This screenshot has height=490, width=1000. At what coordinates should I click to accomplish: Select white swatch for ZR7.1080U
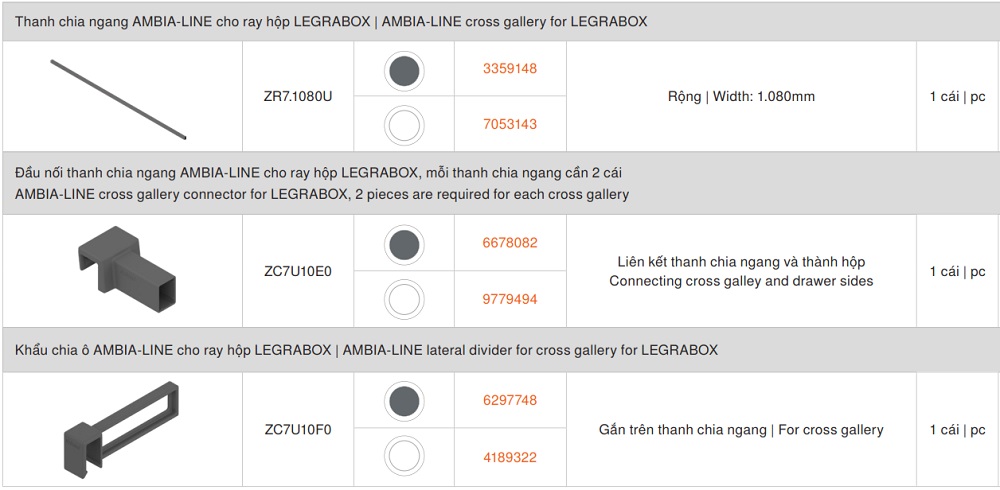pyautogui.click(x=404, y=125)
